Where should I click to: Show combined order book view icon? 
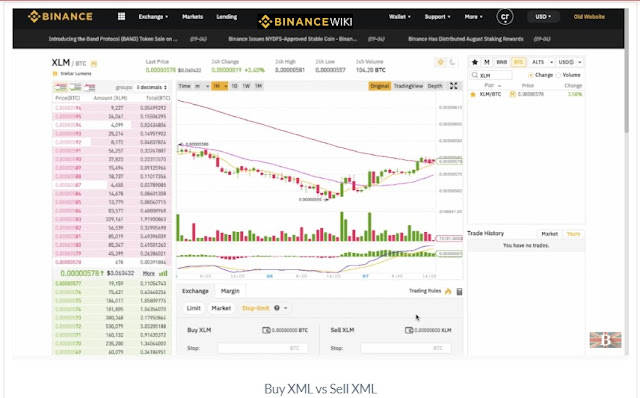click(60, 87)
